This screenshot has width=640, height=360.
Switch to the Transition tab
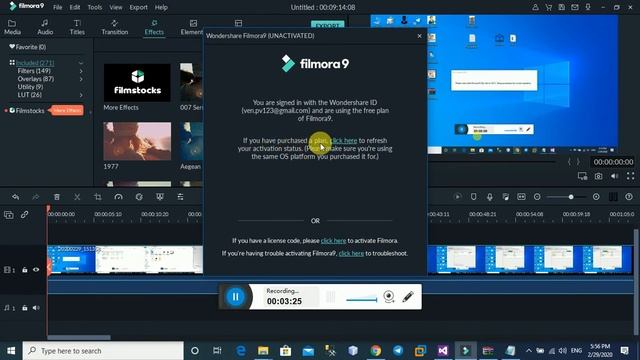pyautogui.click(x=115, y=27)
